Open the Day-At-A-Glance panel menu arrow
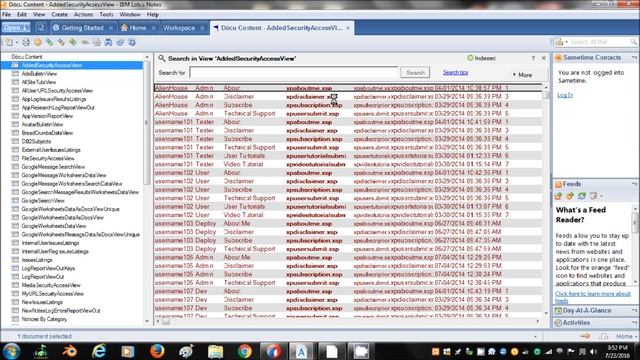The height and width of the screenshot is (360, 640). click(635, 311)
